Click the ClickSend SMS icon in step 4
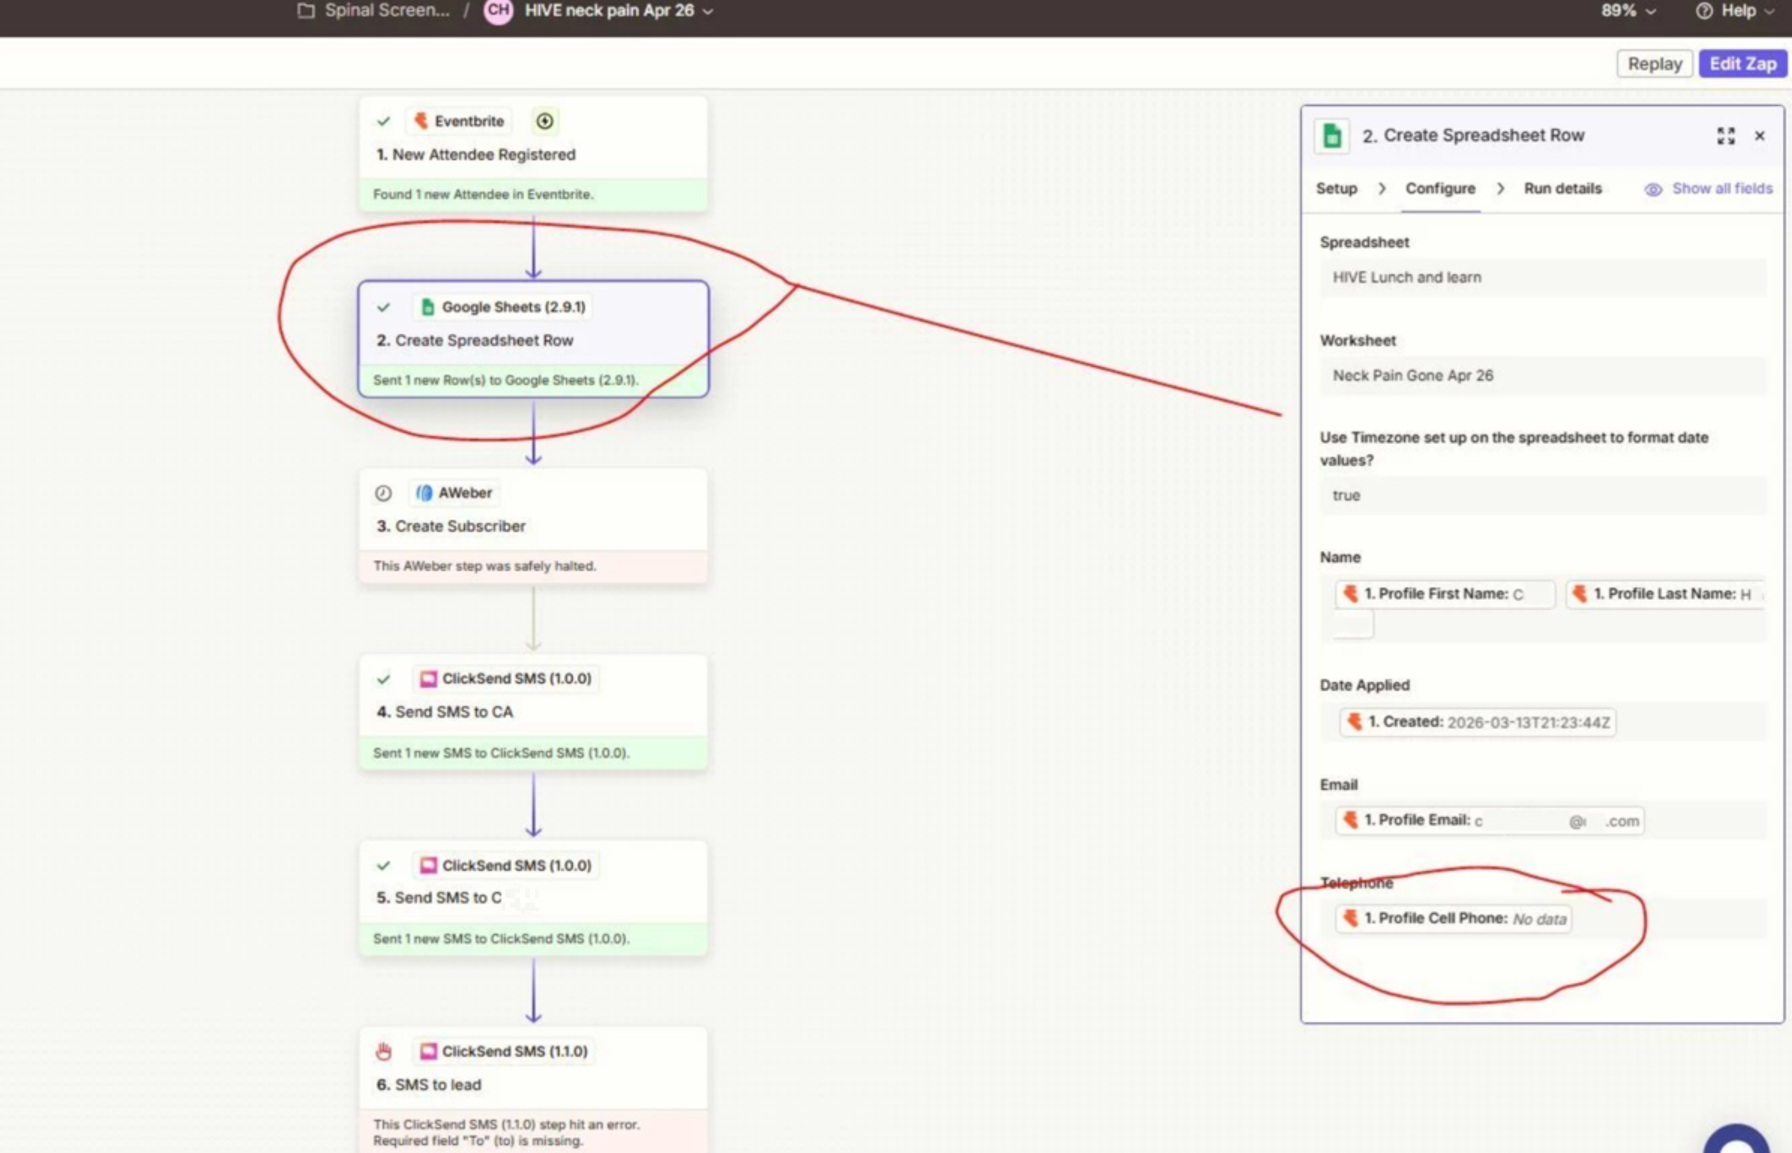This screenshot has width=1792, height=1153. 428,679
